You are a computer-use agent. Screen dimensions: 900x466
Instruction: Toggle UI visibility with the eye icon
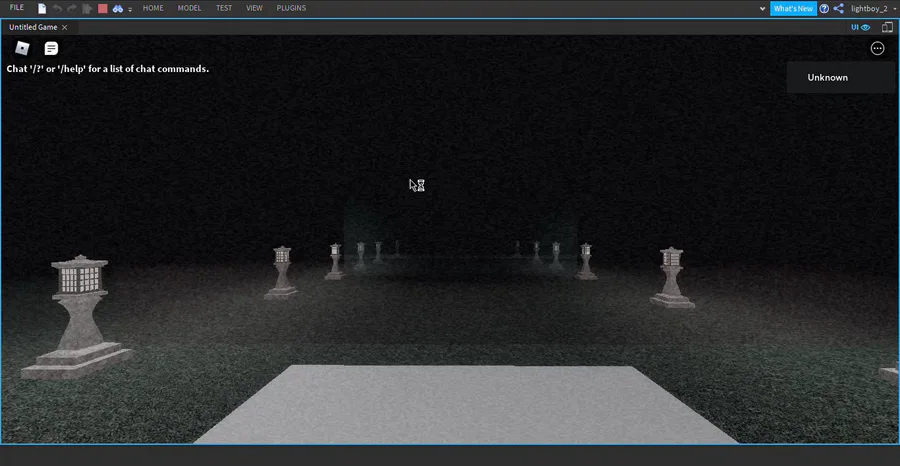point(861,27)
